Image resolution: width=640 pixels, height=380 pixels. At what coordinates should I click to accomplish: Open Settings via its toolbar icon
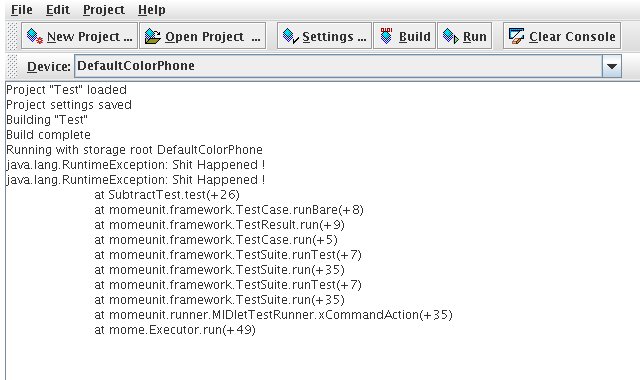[x=291, y=36]
